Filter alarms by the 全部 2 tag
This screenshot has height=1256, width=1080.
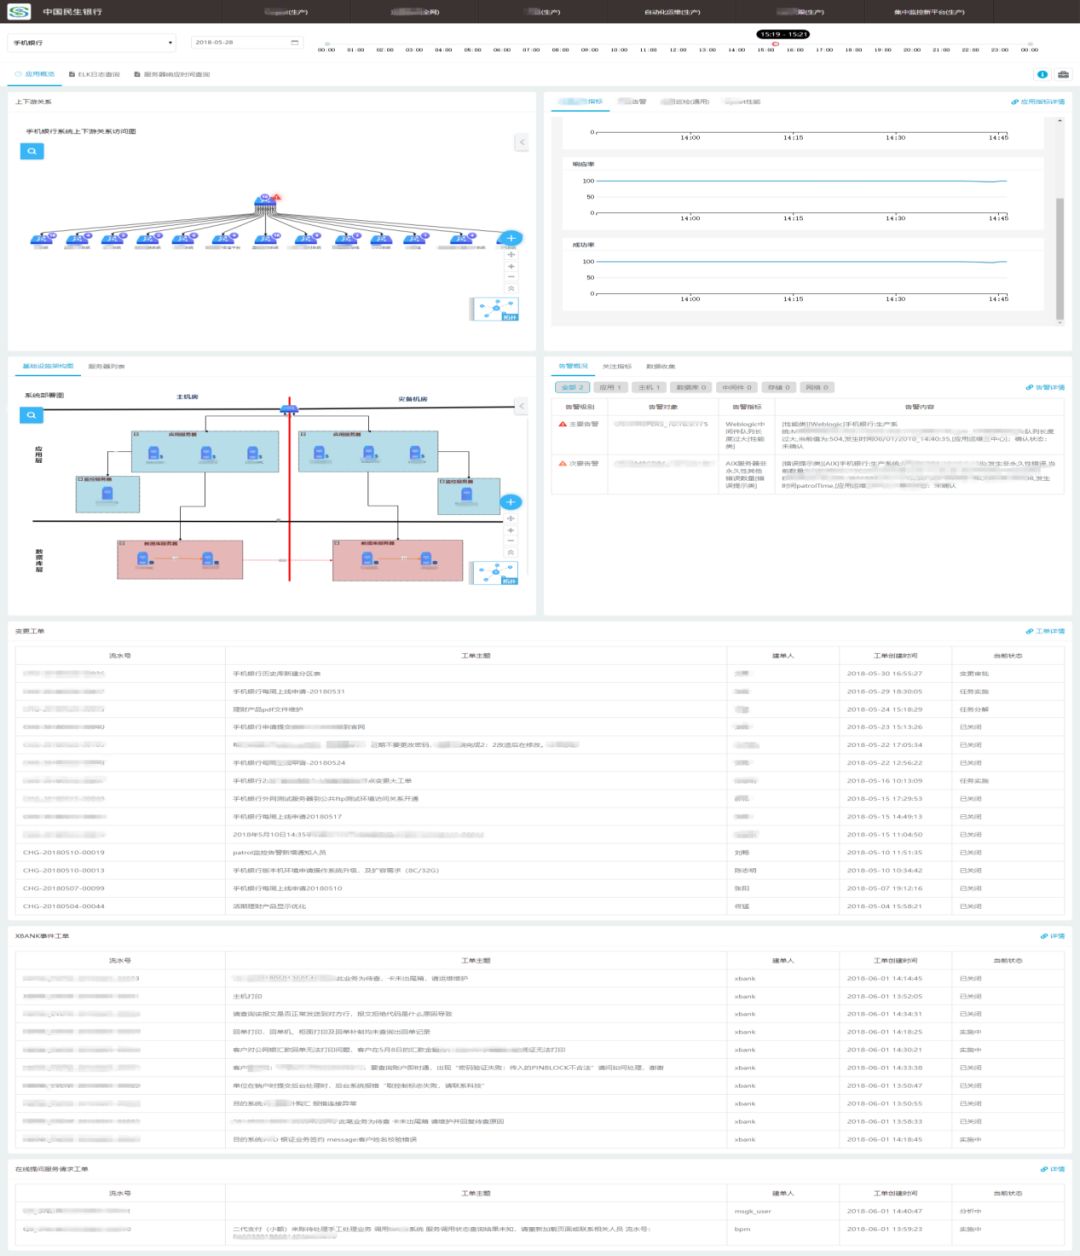tap(572, 388)
